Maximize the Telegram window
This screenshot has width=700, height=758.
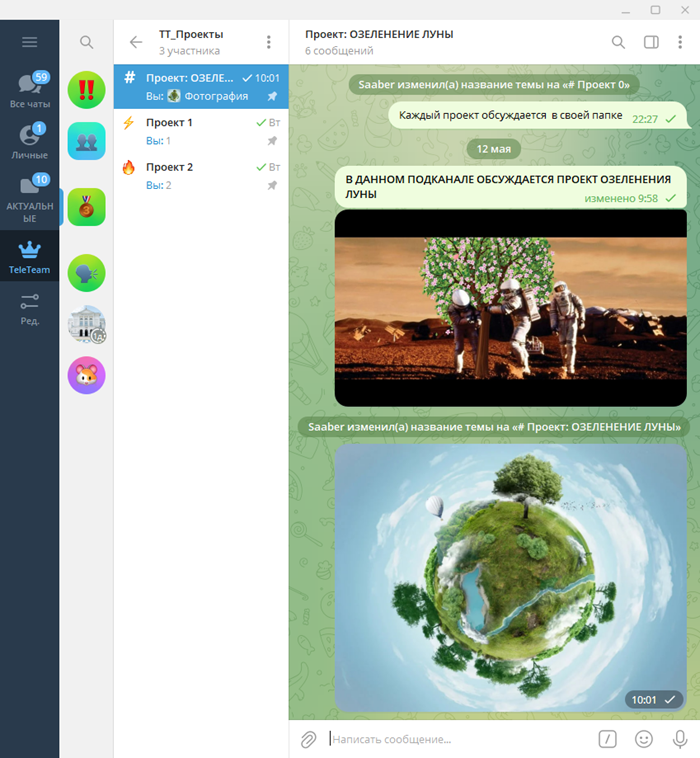[x=656, y=10]
